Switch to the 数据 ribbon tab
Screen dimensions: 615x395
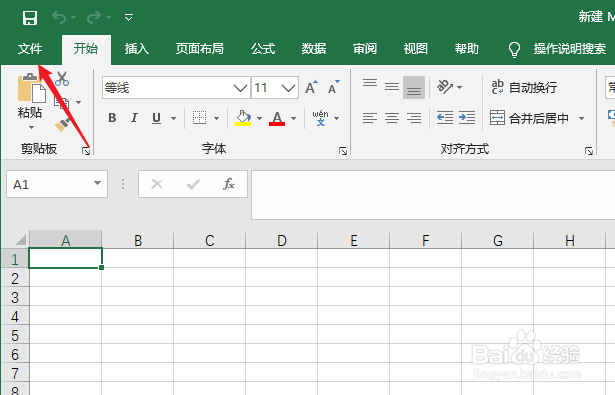pyautogui.click(x=314, y=49)
